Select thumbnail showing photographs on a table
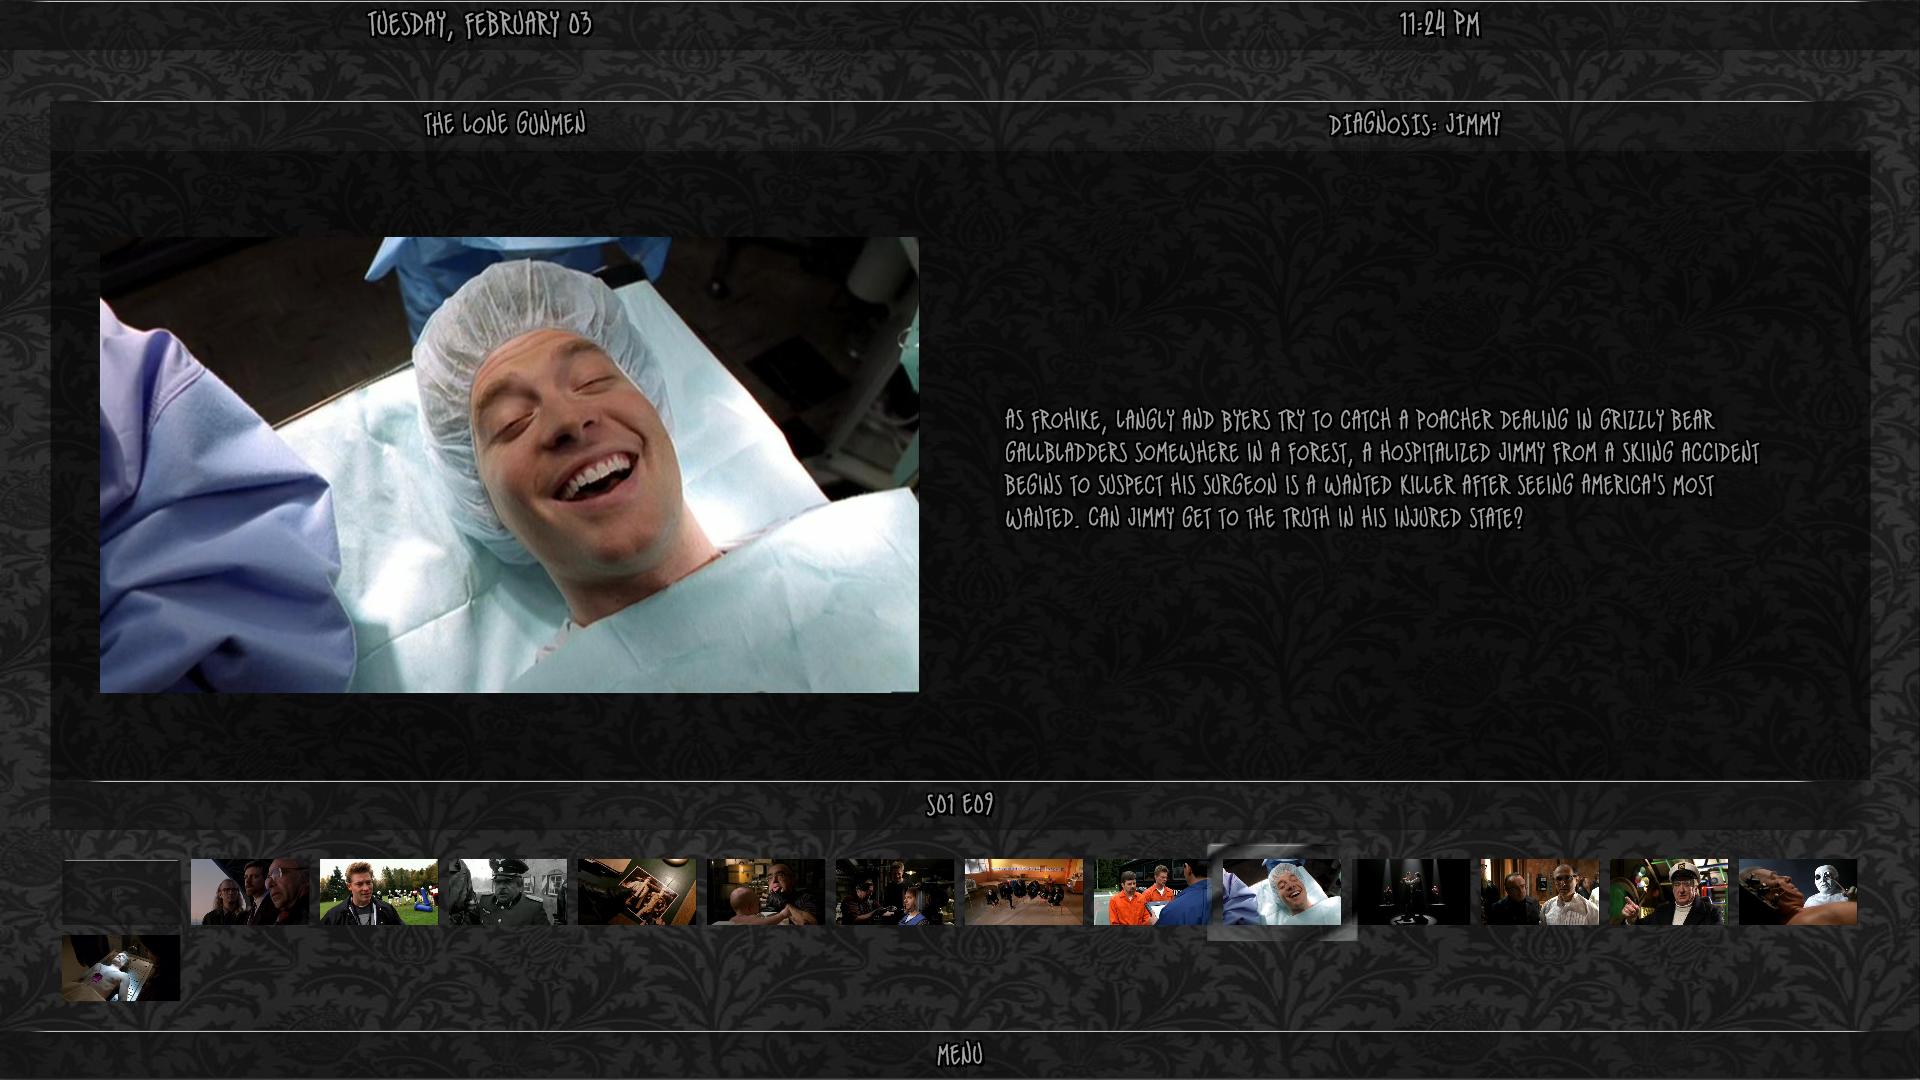 pos(637,892)
